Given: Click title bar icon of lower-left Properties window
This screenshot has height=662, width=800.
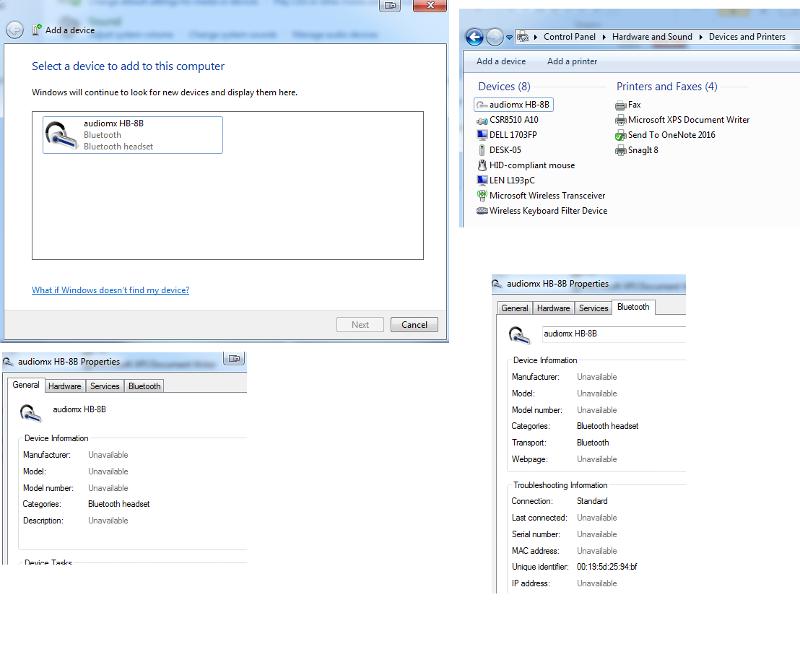Looking at the screenshot, I should tap(8, 362).
